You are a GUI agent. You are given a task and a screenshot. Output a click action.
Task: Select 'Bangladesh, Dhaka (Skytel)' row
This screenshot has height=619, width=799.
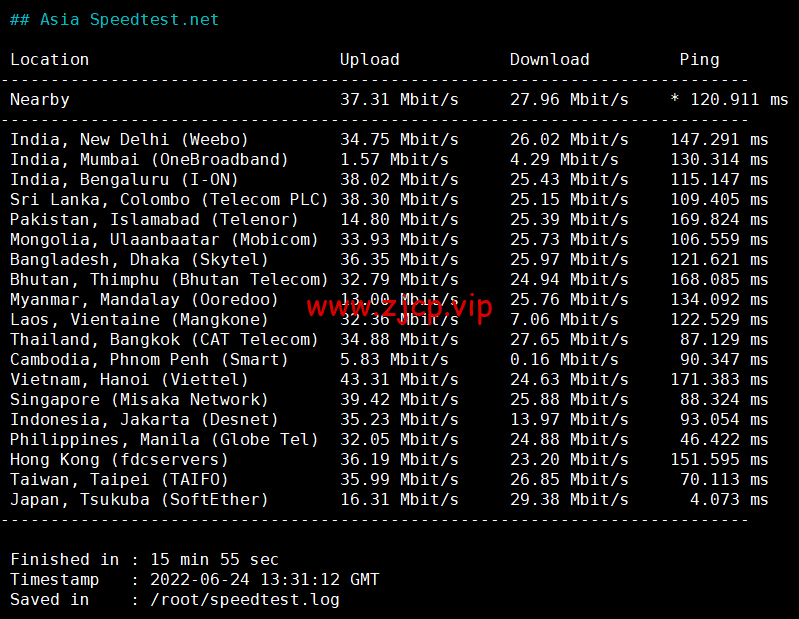(389, 259)
